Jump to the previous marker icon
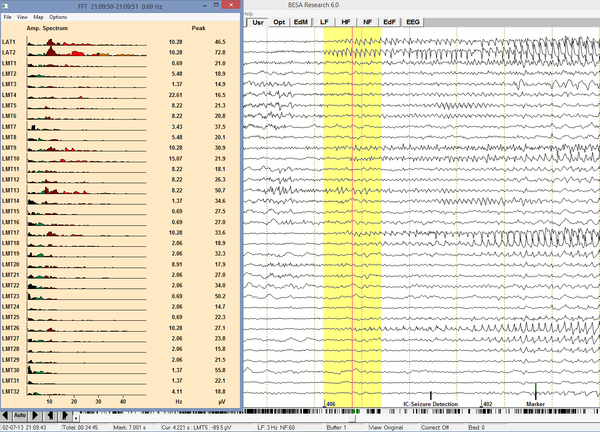 coord(50,414)
